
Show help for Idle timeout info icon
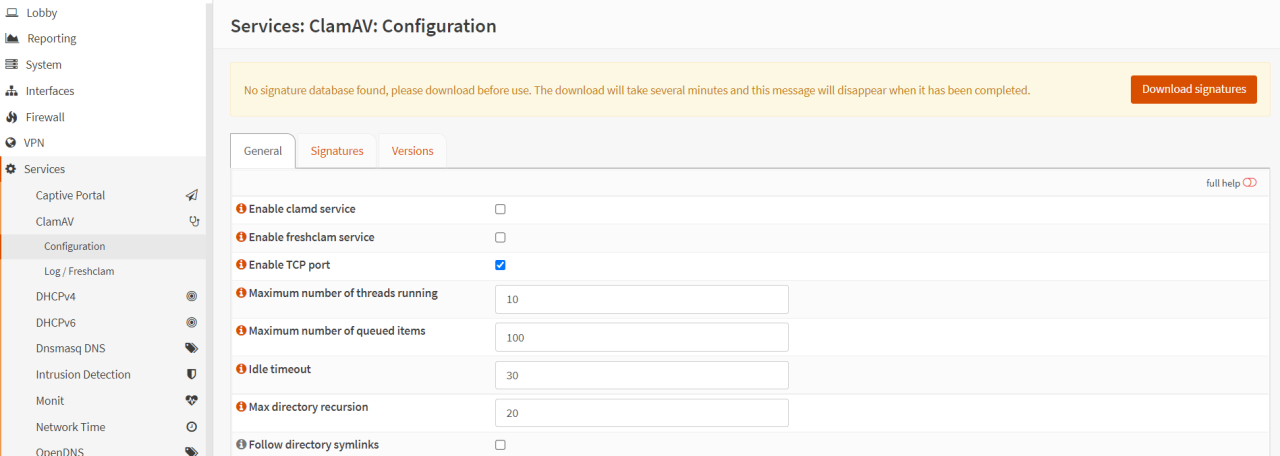241,369
